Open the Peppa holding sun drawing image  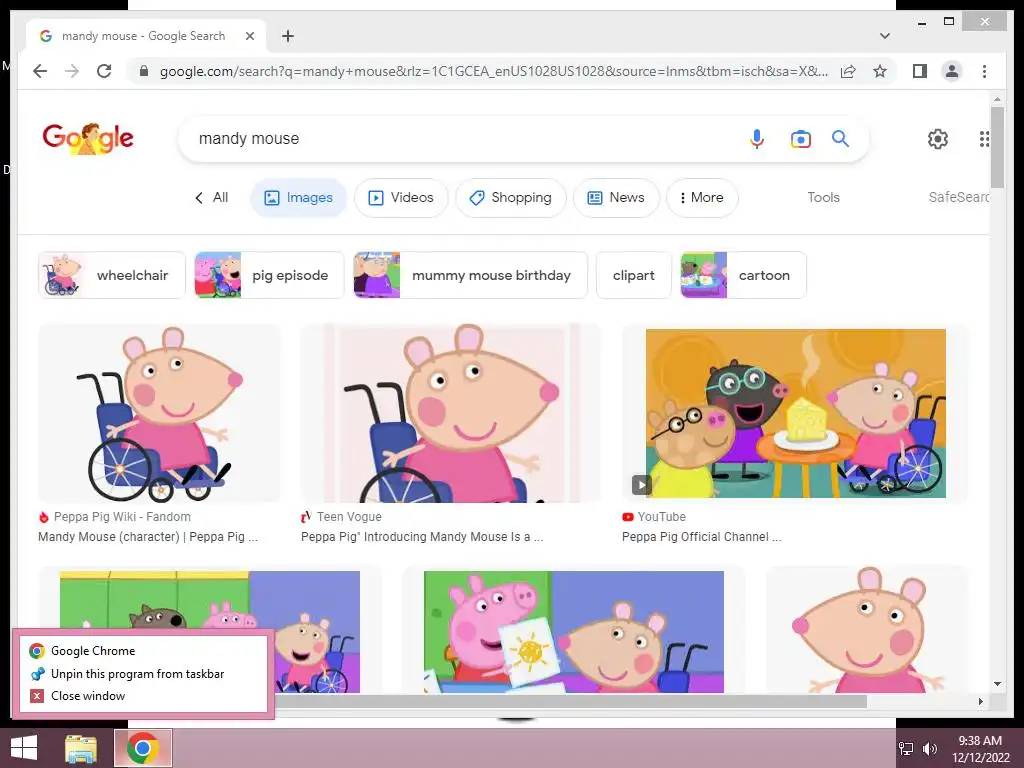pos(573,632)
